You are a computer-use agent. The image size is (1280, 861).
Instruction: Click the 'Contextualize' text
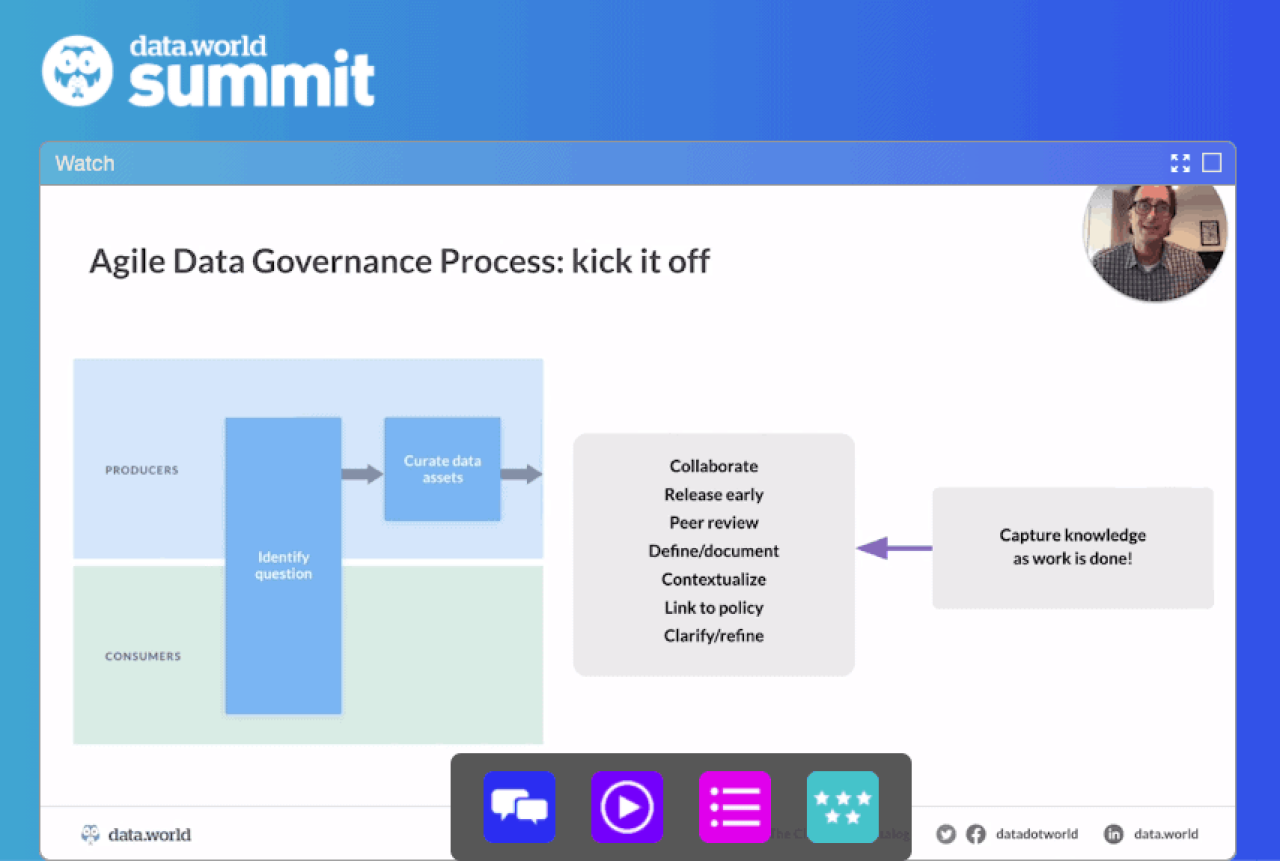coord(714,579)
